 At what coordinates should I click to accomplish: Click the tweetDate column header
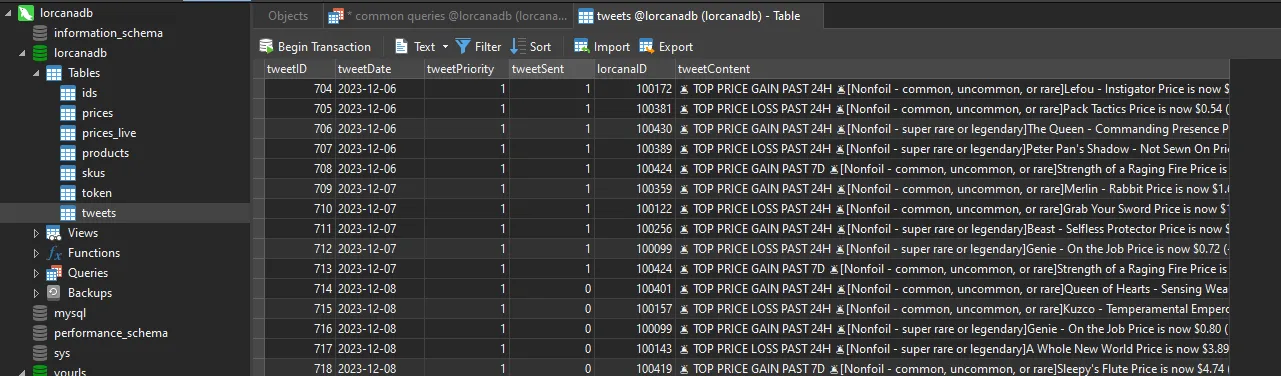click(379, 69)
